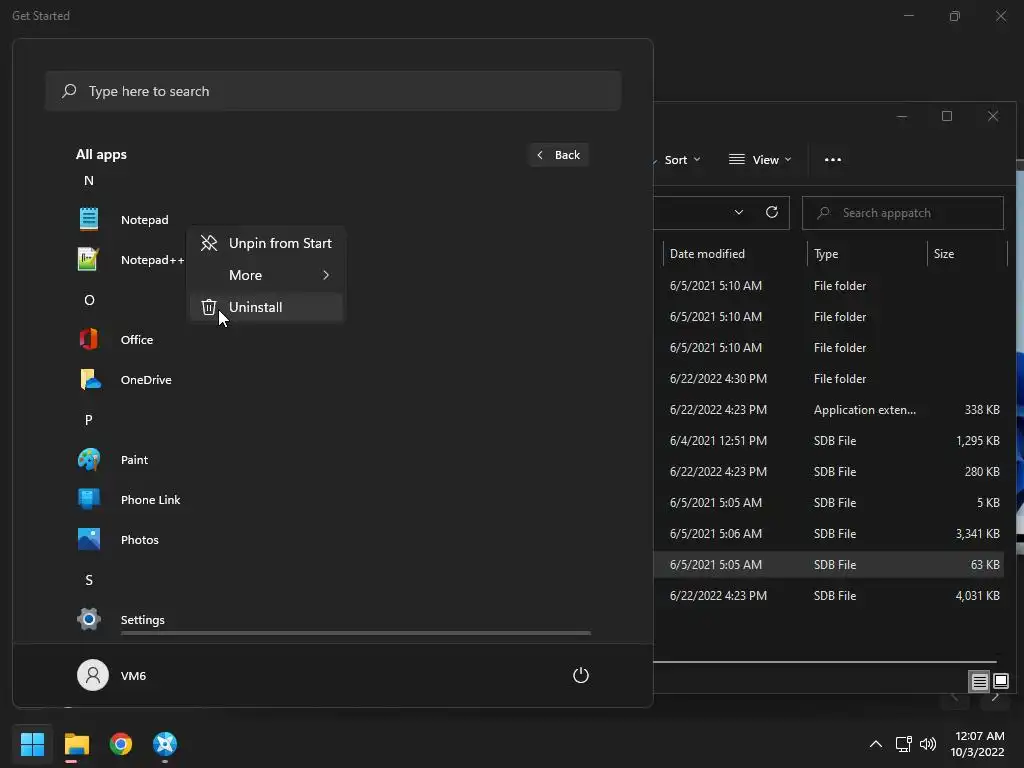Click the Start menu search box

333,91
